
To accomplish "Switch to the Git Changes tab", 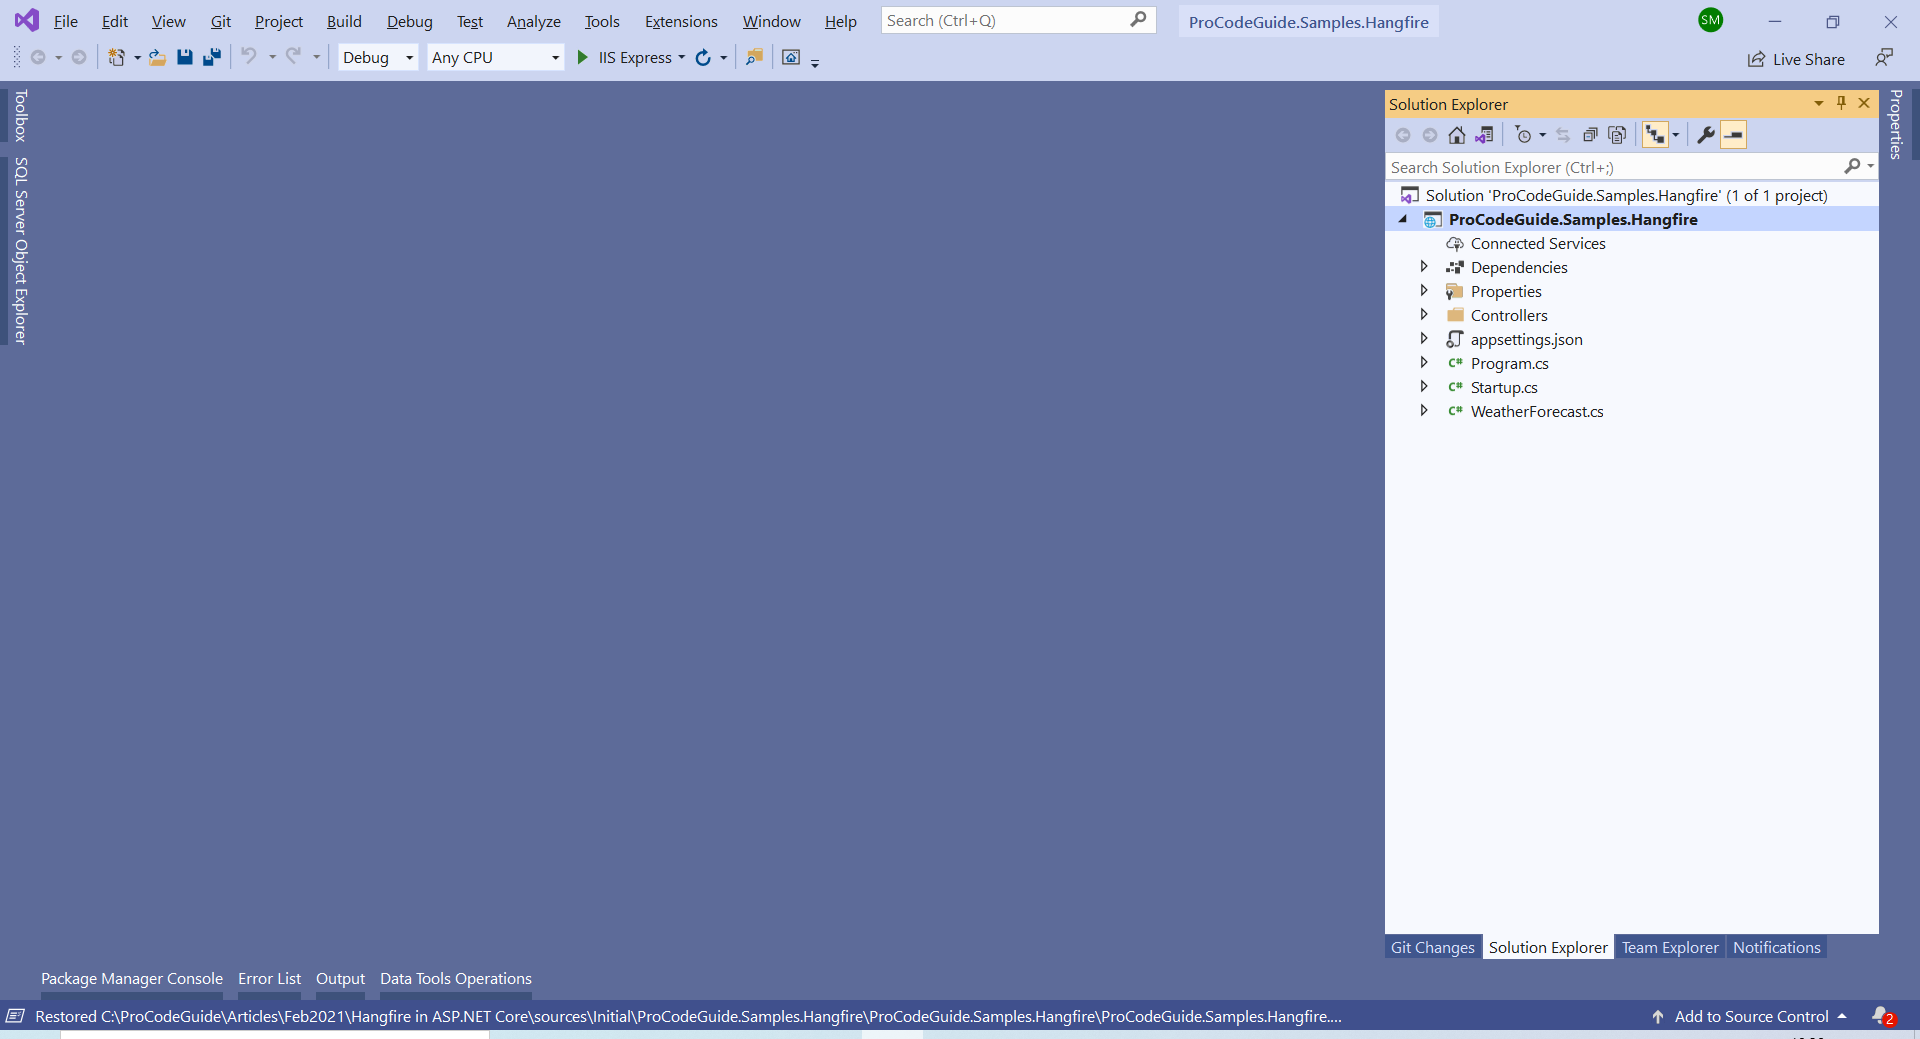I will [x=1432, y=947].
